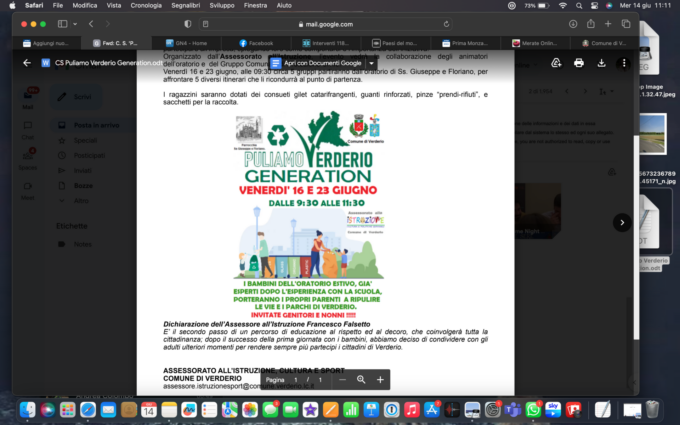Open Microsoft Teams from the Dock
Screen dimensions: 680x425
click(513, 409)
